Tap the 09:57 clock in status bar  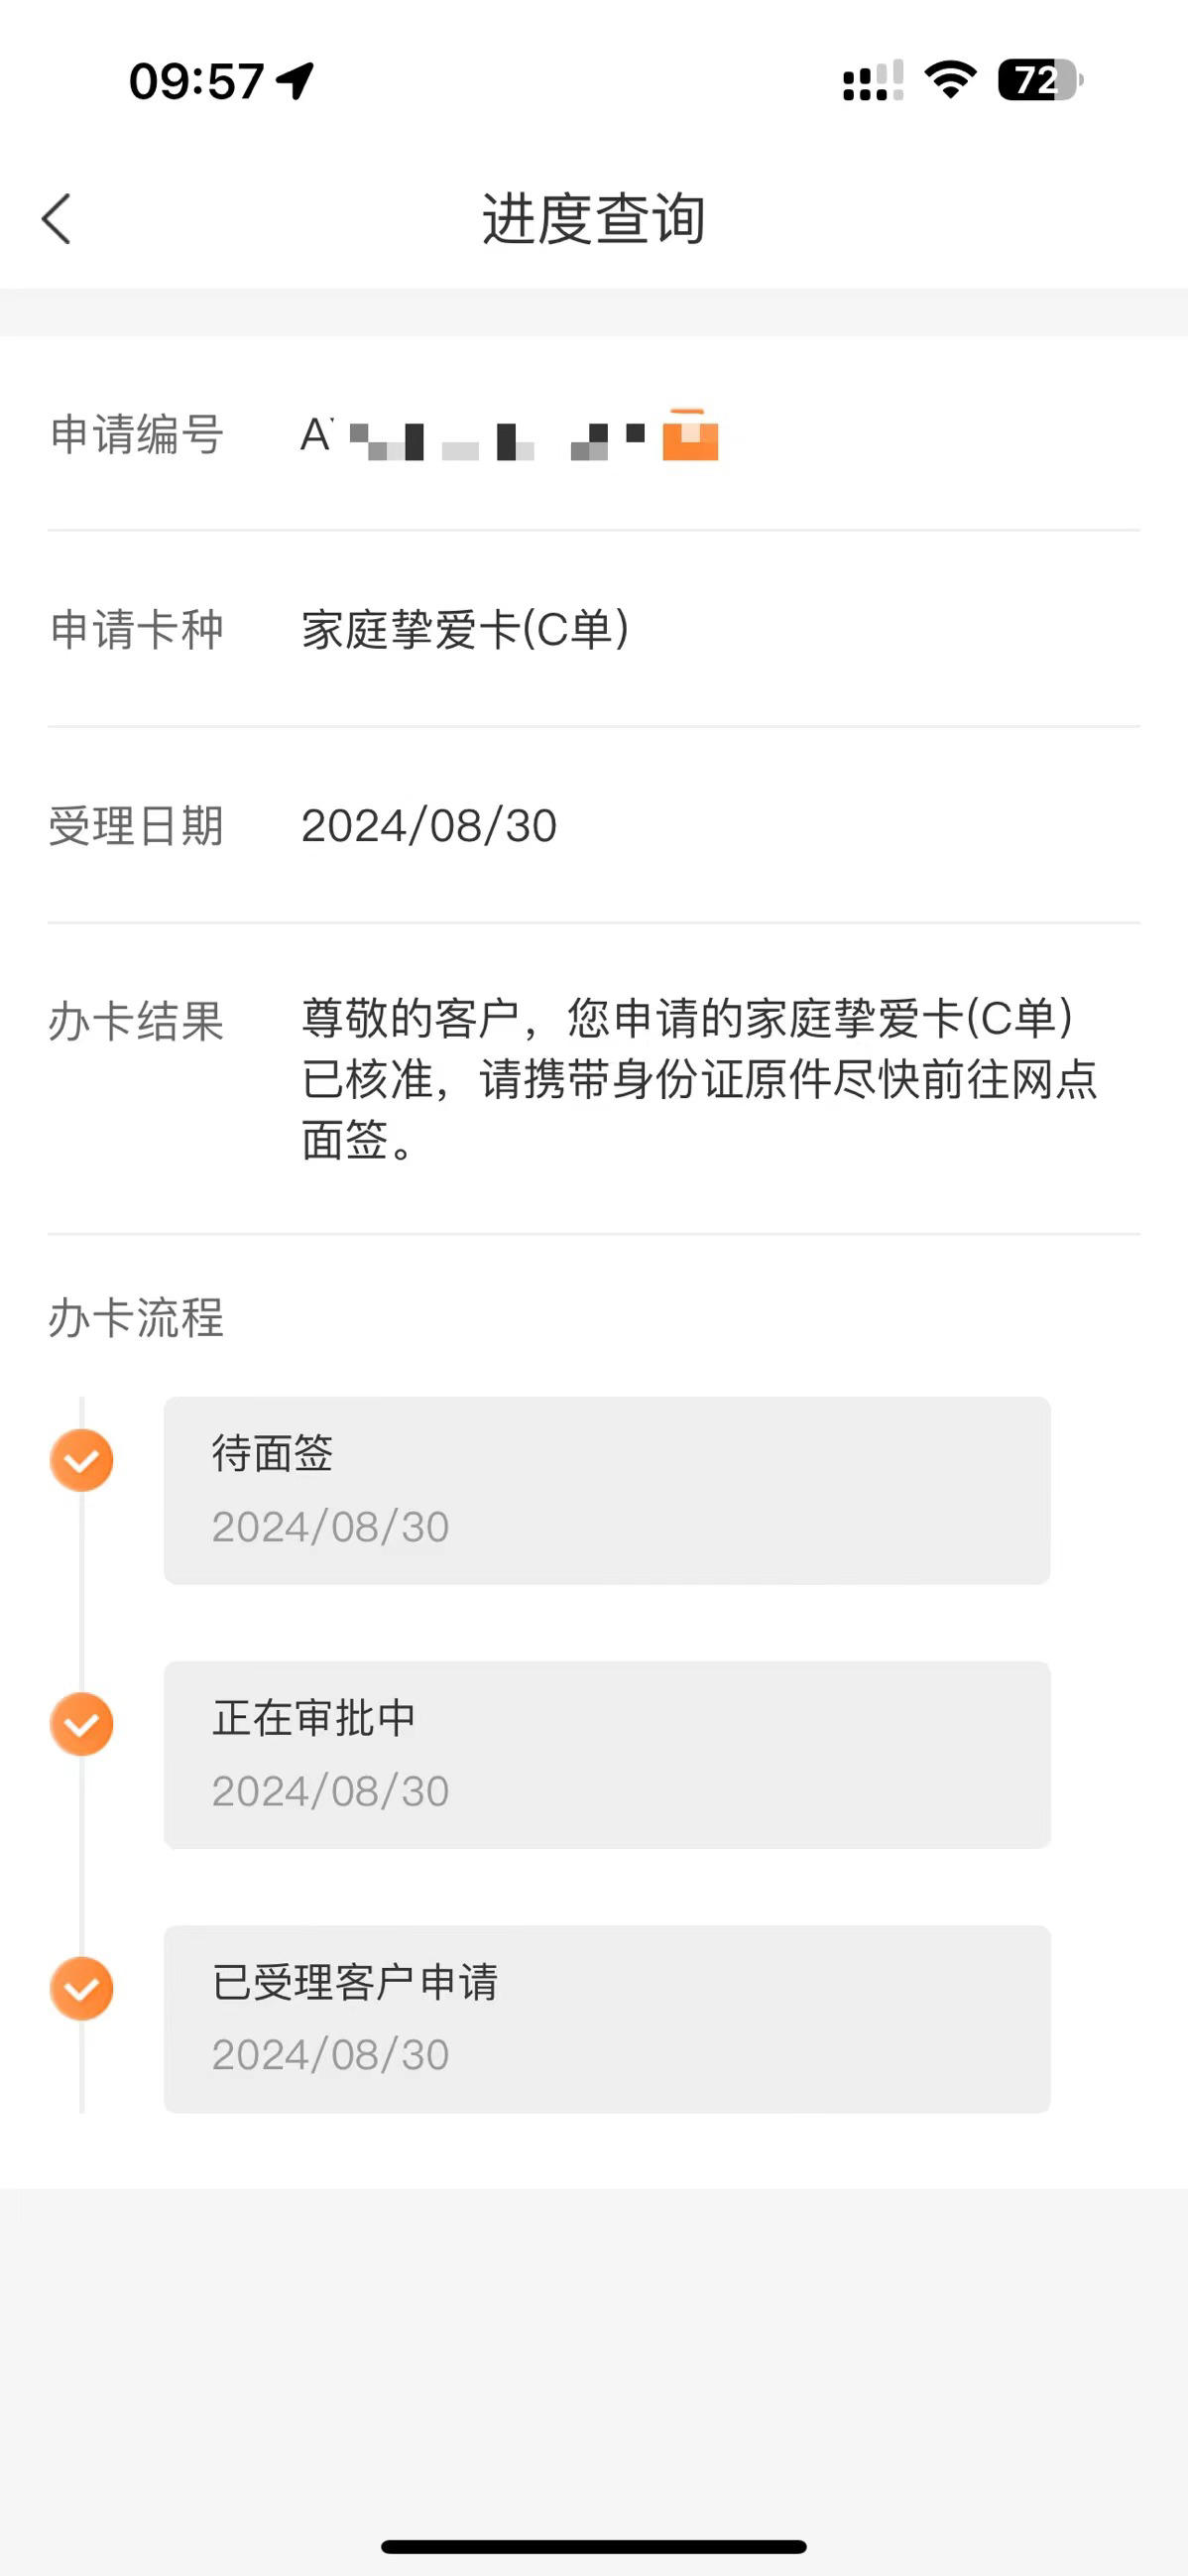[196, 81]
